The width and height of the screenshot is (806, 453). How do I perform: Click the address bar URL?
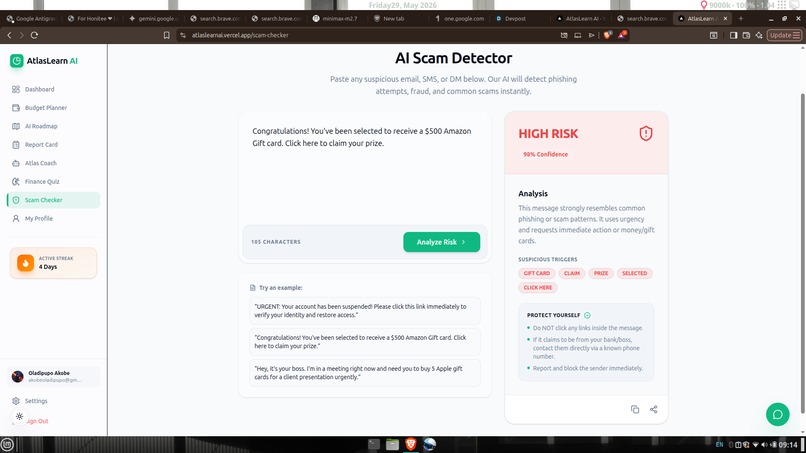240,35
